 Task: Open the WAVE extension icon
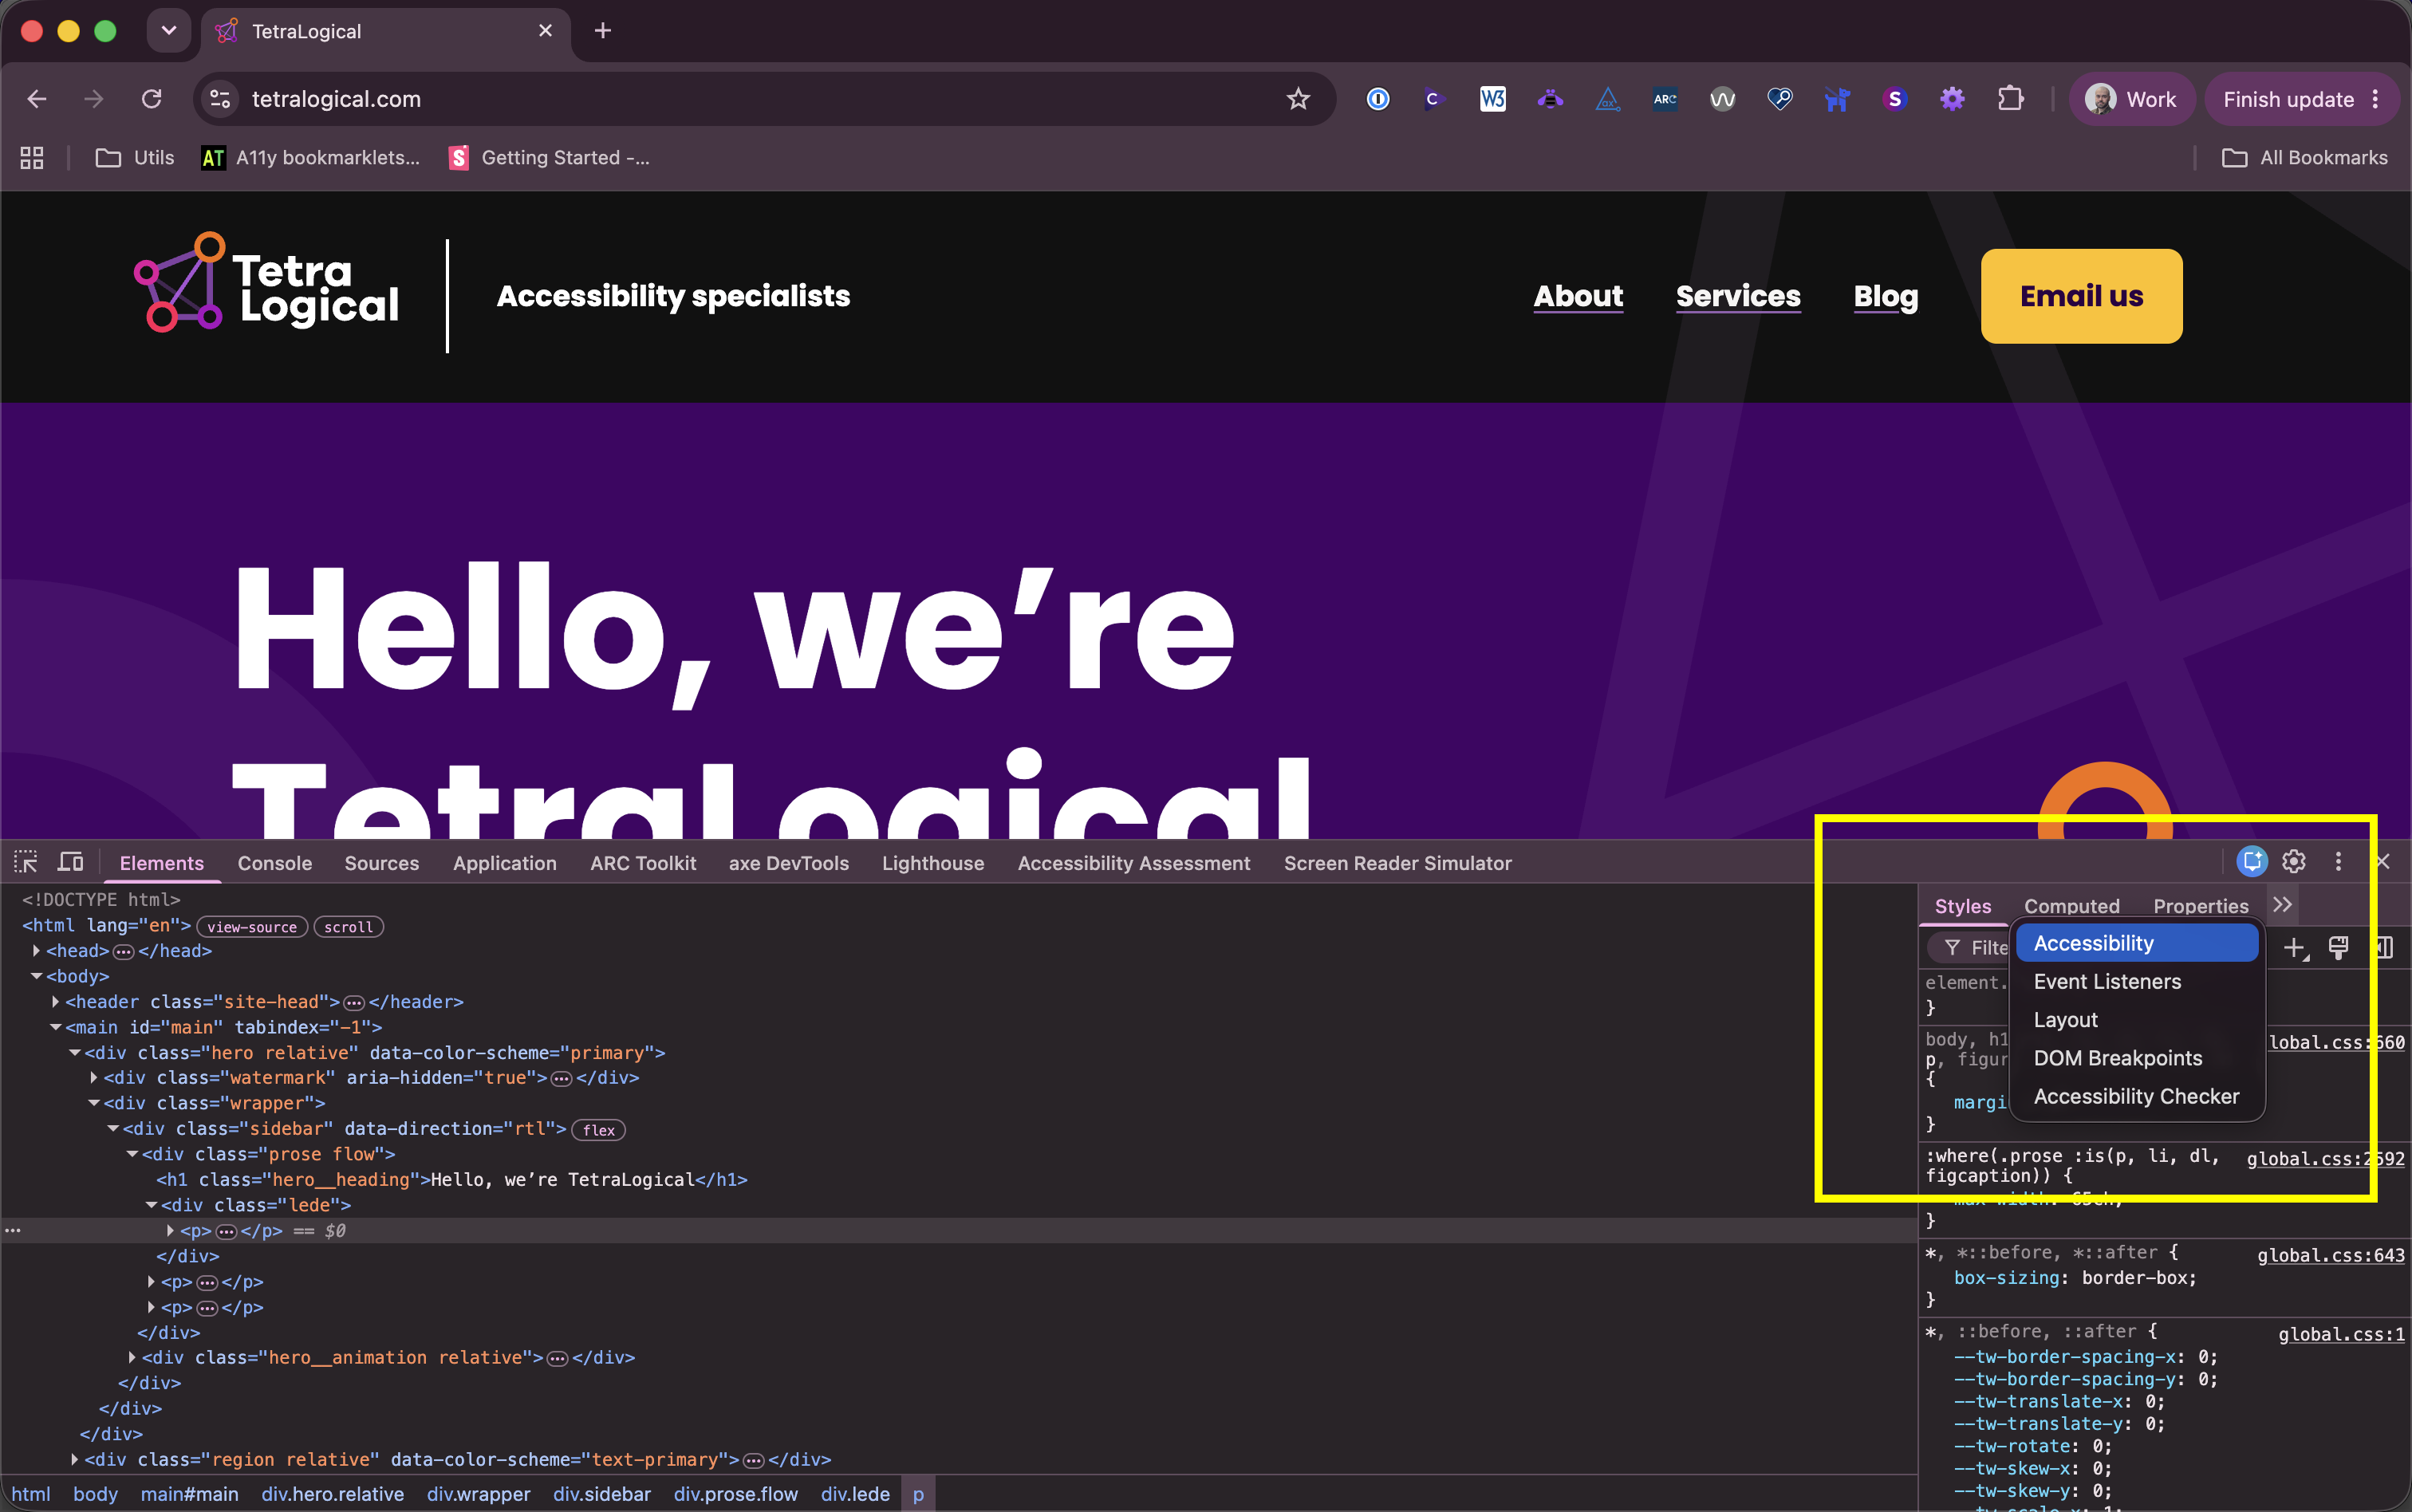tap(1722, 99)
